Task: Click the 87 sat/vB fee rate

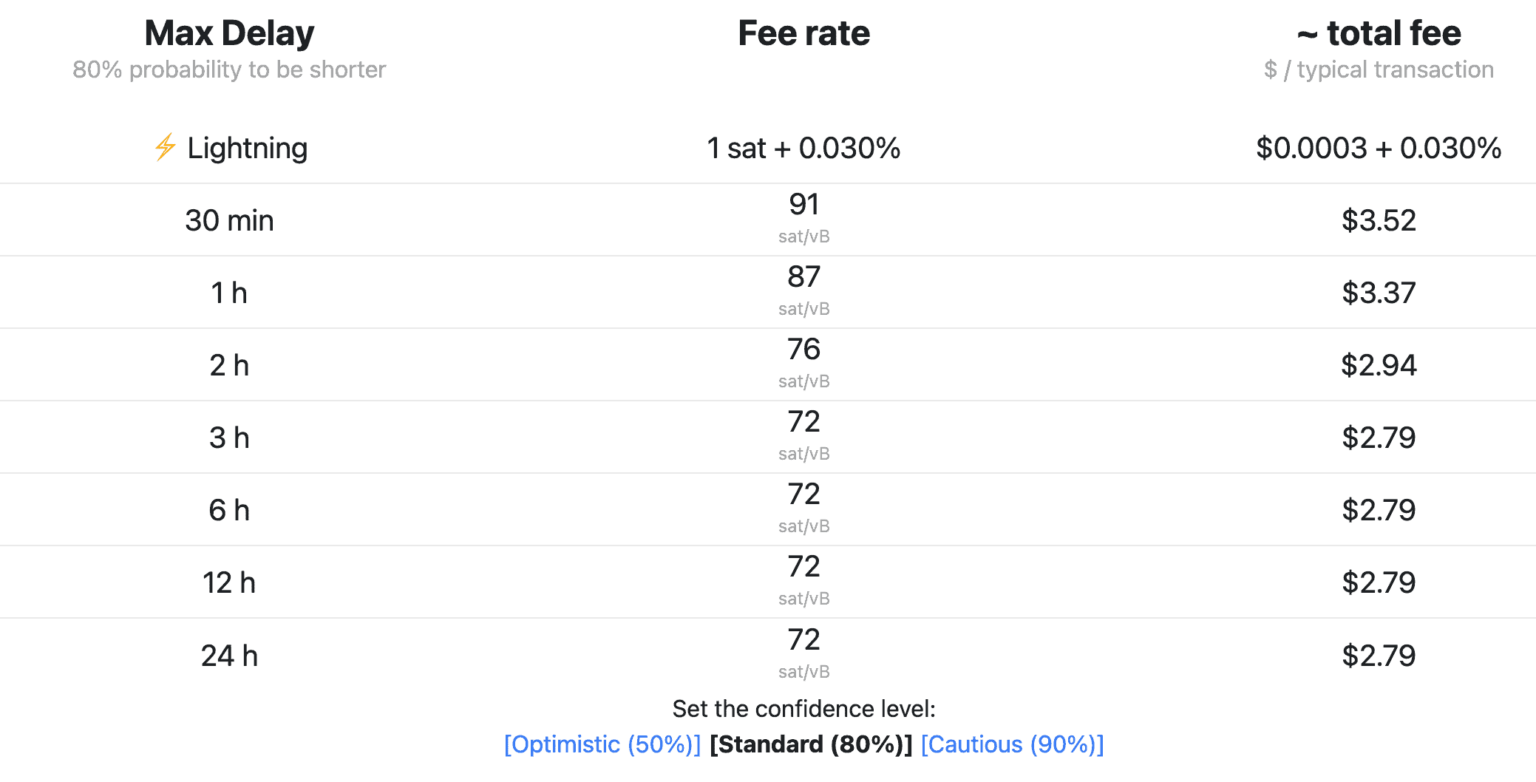Action: tap(804, 278)
